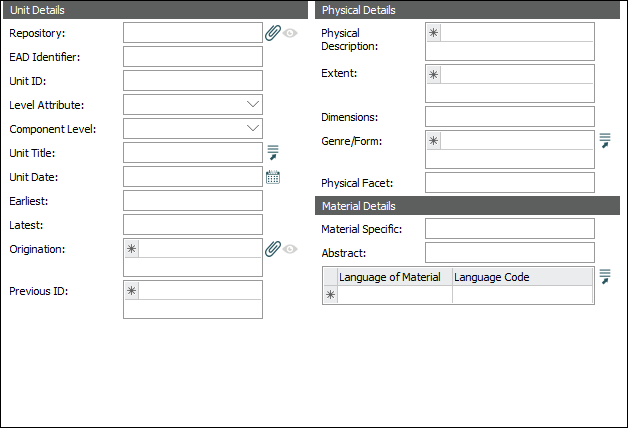
Task: Click the Unit ID text field
Action: pyautogui.click(x=192, y=81)
